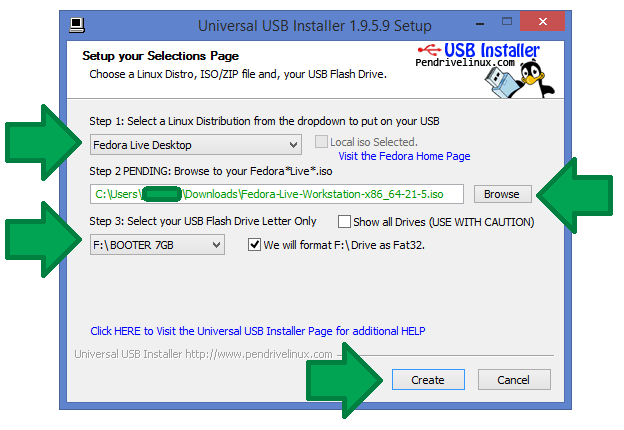Image resolution: width=624 pixels, height=430 pixels.
Task: Click the window title 'Universal USB Installer 1.9.5.9 Setup'
Action: coord(314,26)
